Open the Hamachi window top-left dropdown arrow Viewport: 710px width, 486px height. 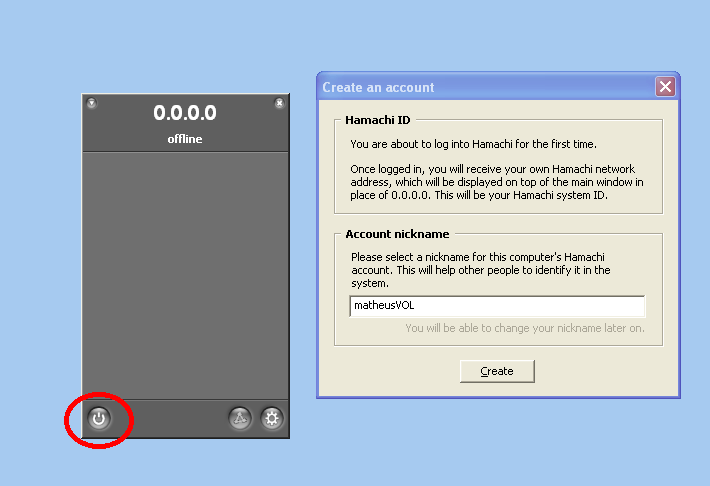[x=92, y=103]
